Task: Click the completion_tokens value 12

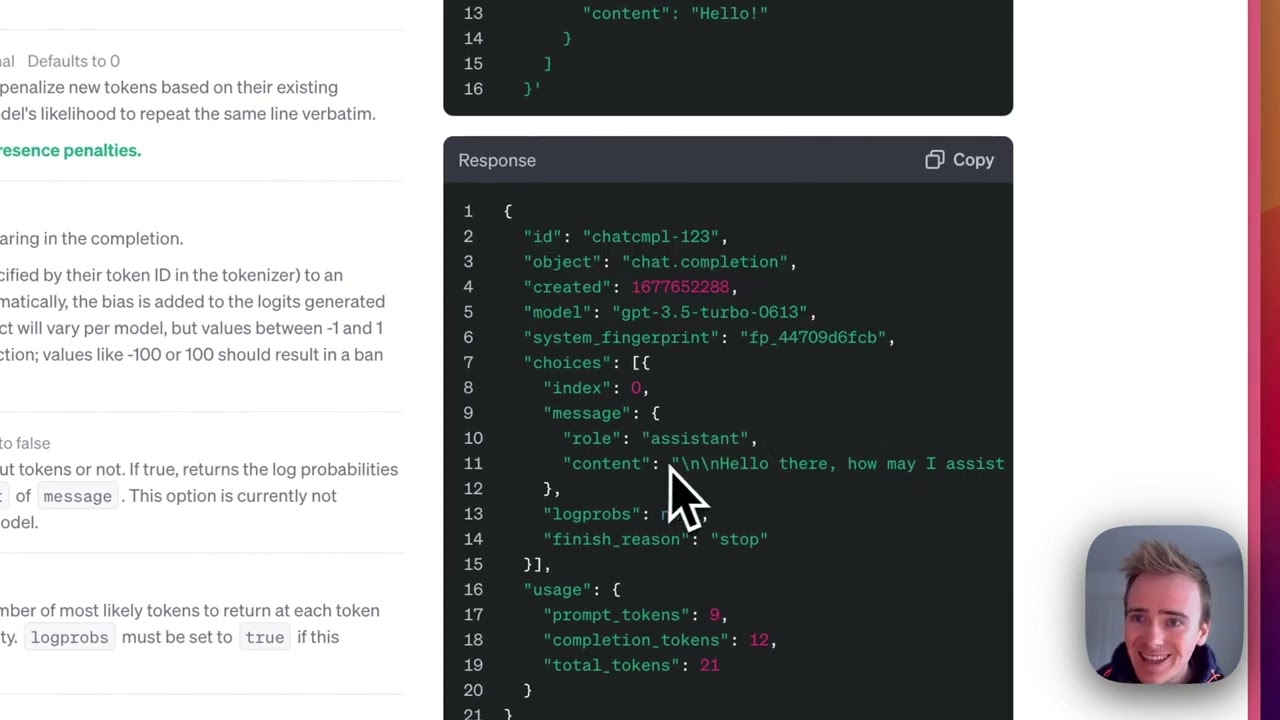Action: click(758, 640)
